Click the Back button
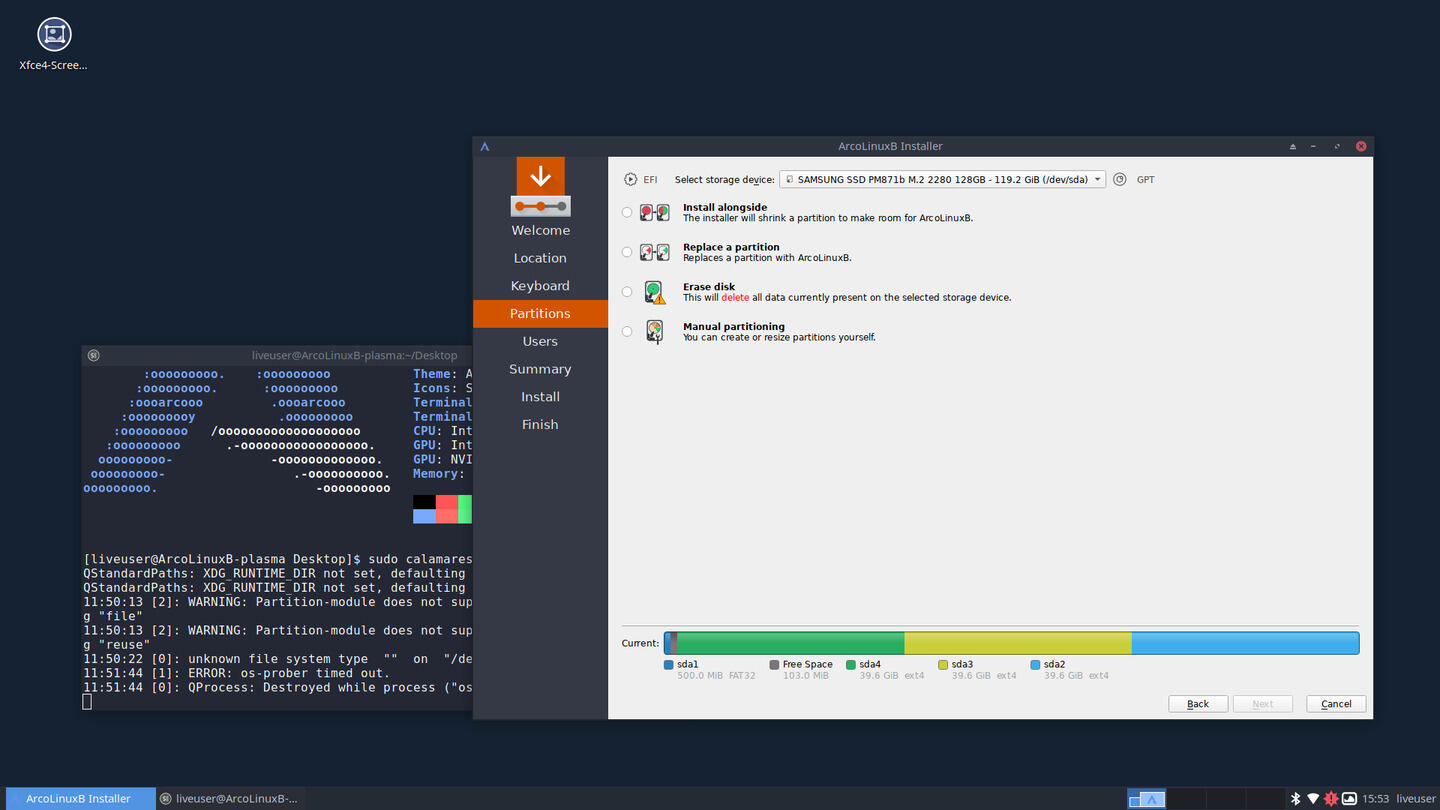The width and height of the screenshot is (1440, 810). coord(1198,704)
